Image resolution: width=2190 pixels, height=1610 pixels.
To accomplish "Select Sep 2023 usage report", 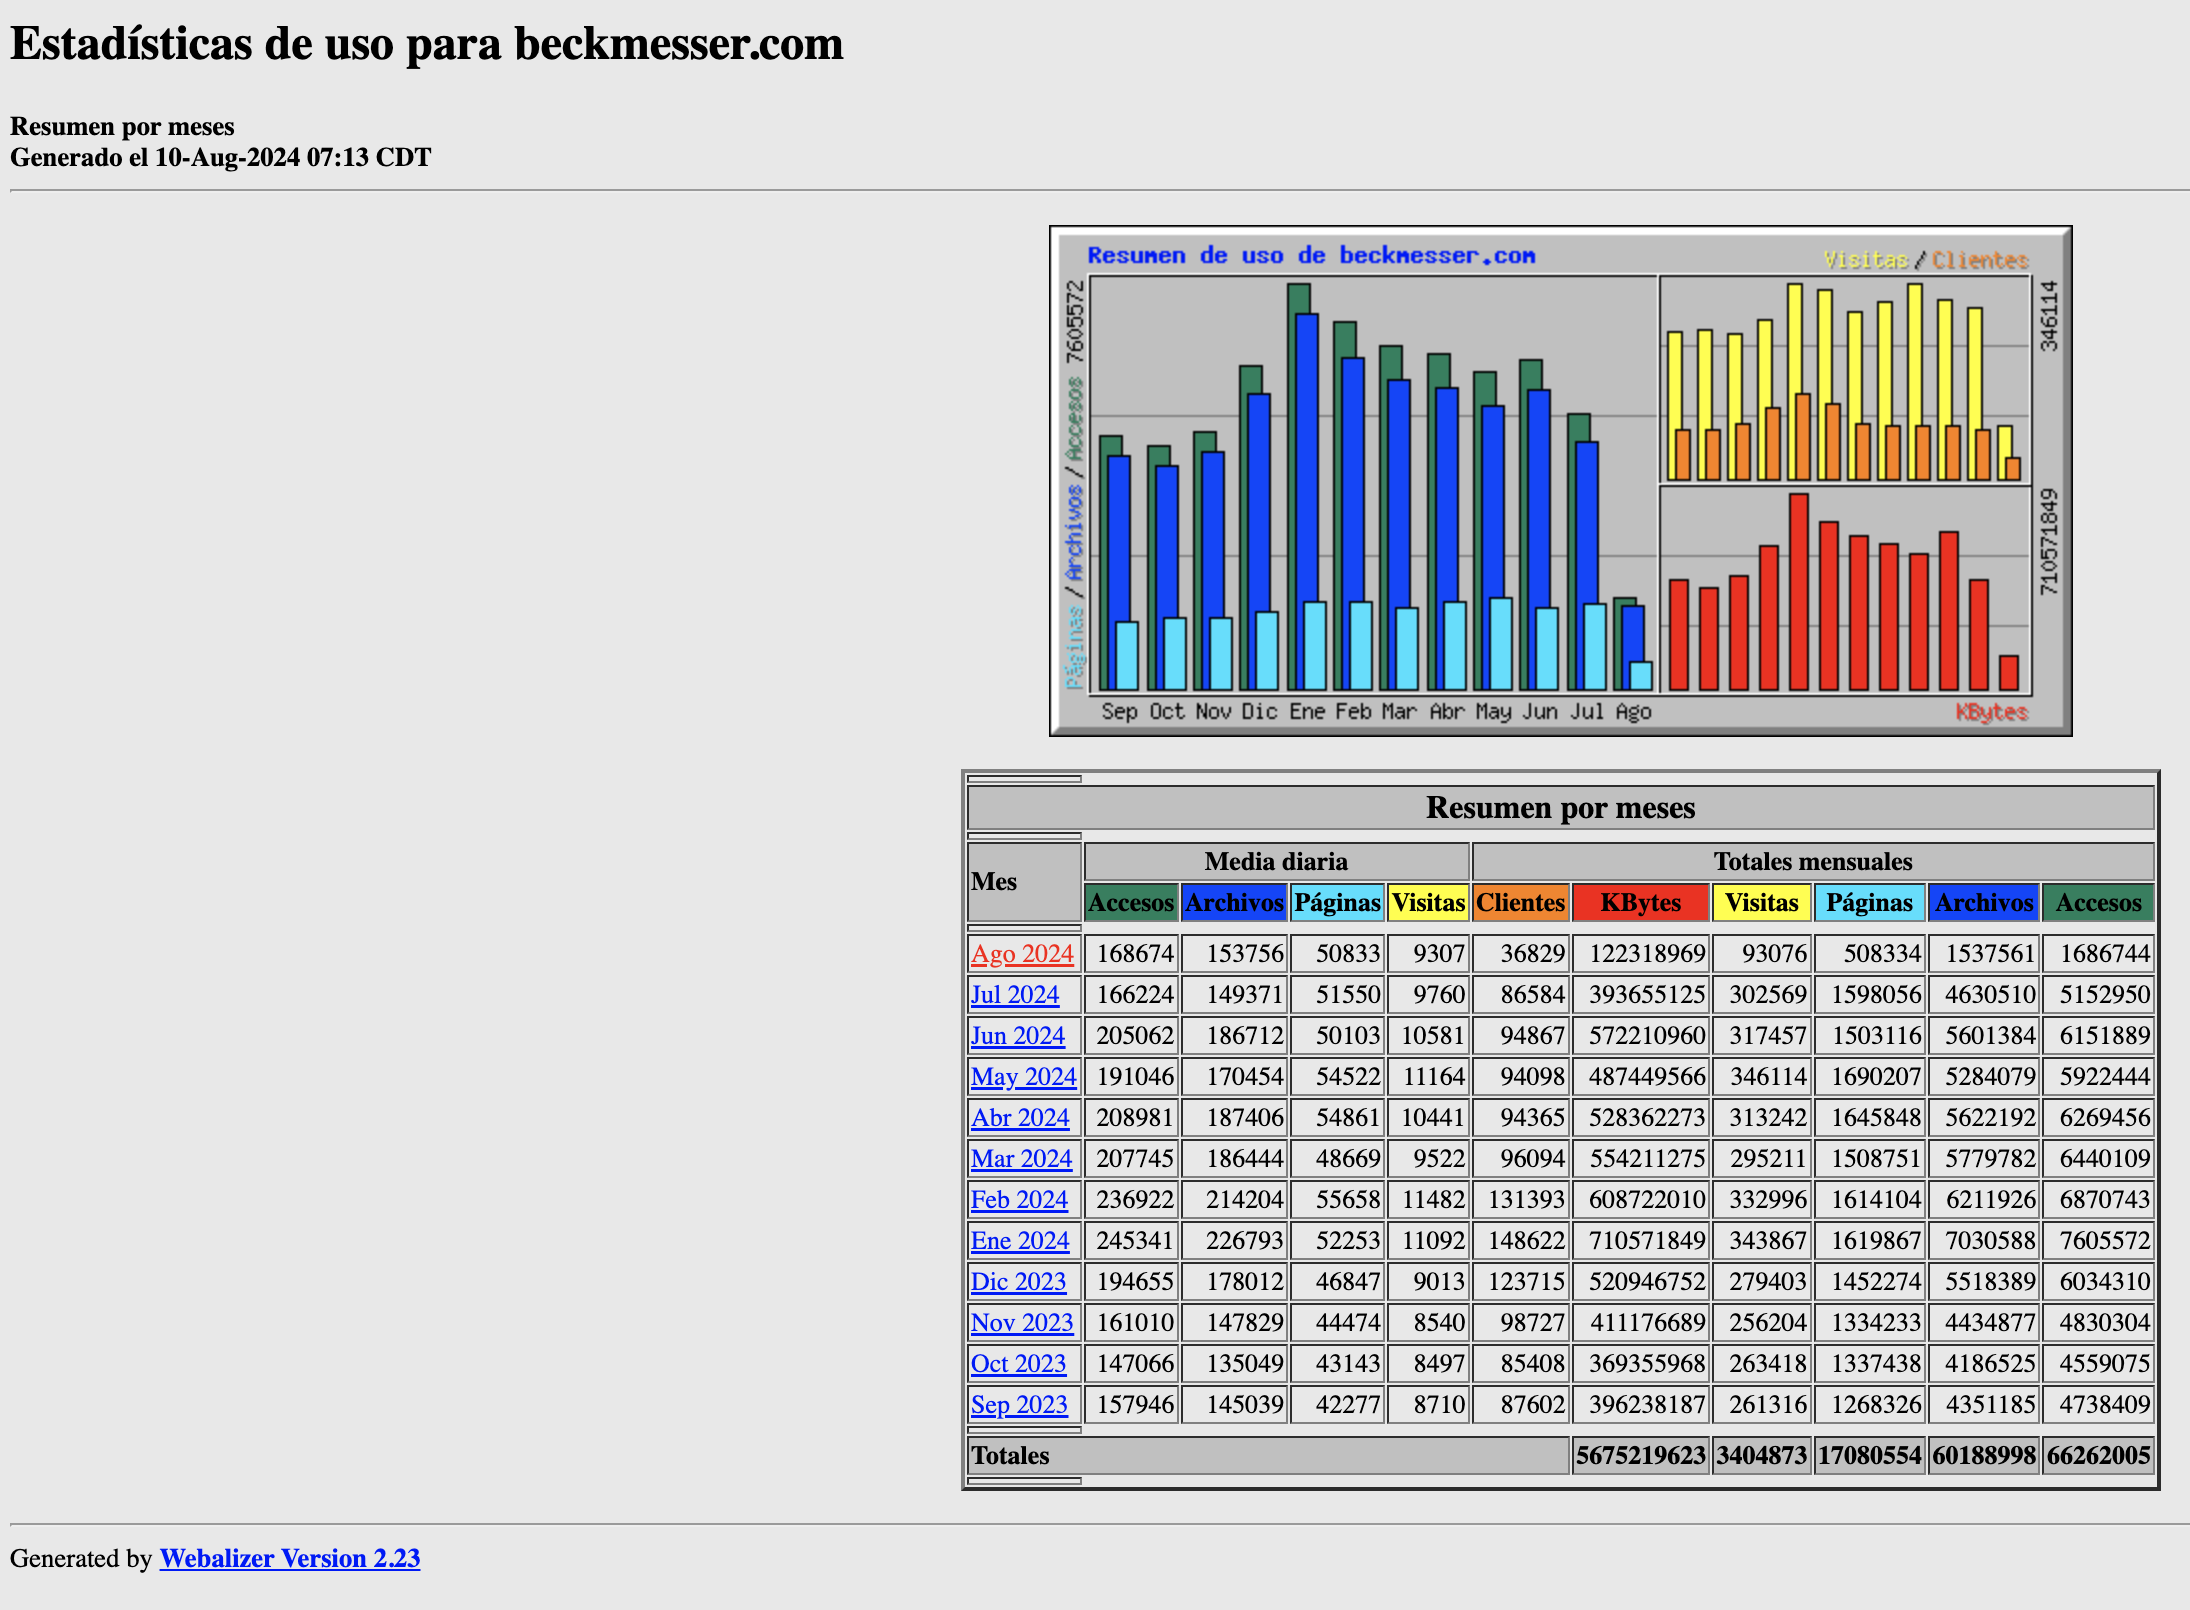I will pos(1017,1404).
